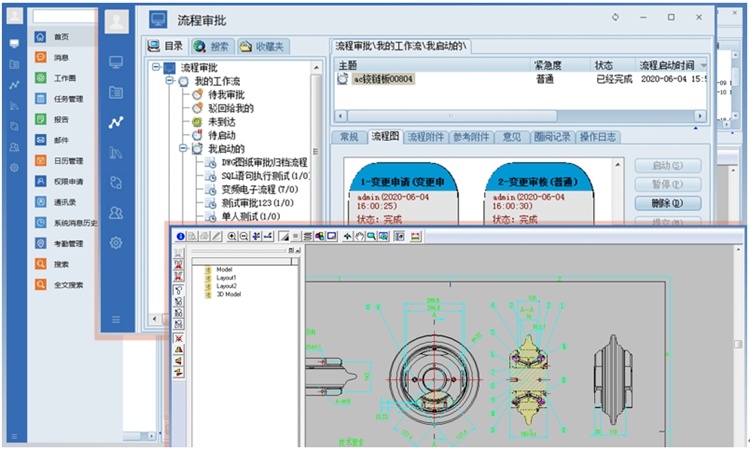The width and height of the screenshot is (750, 451).
Task: Click the zoom in magnifier in CAD toolbar
Action: click(x=233, y=236)
